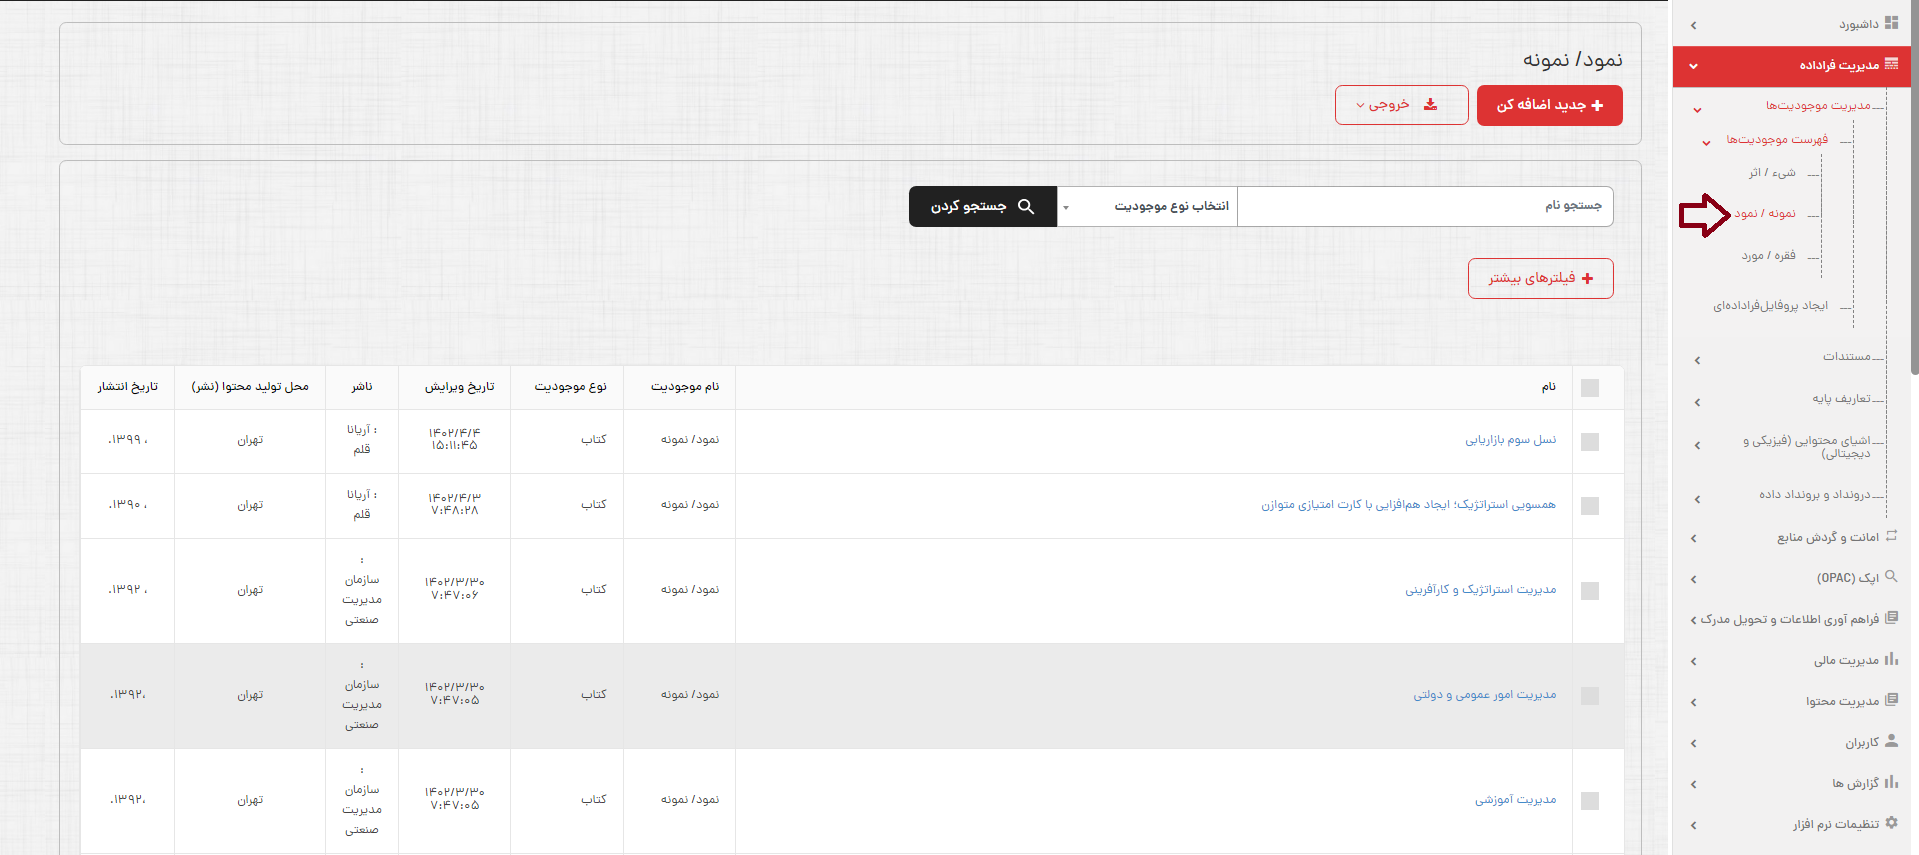
Task: Open the انتخاب نوع موجودیت dropdown
Action: tap(1147, 206)
